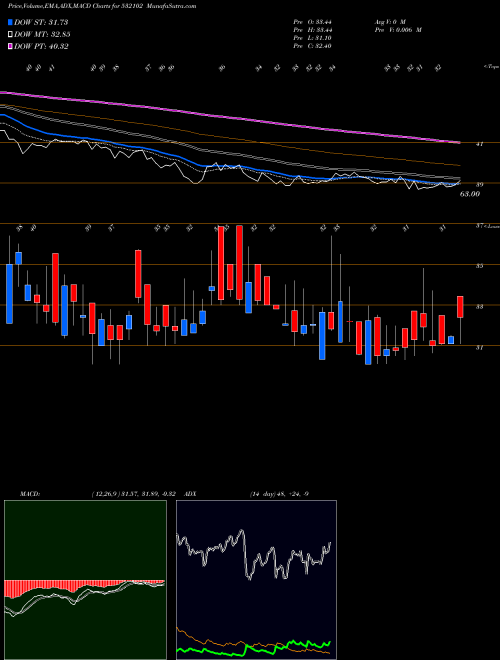This screenshot has width=500, height=660.
Task: Click the Pre H: 33.44 value
Action: click(313, 30)
